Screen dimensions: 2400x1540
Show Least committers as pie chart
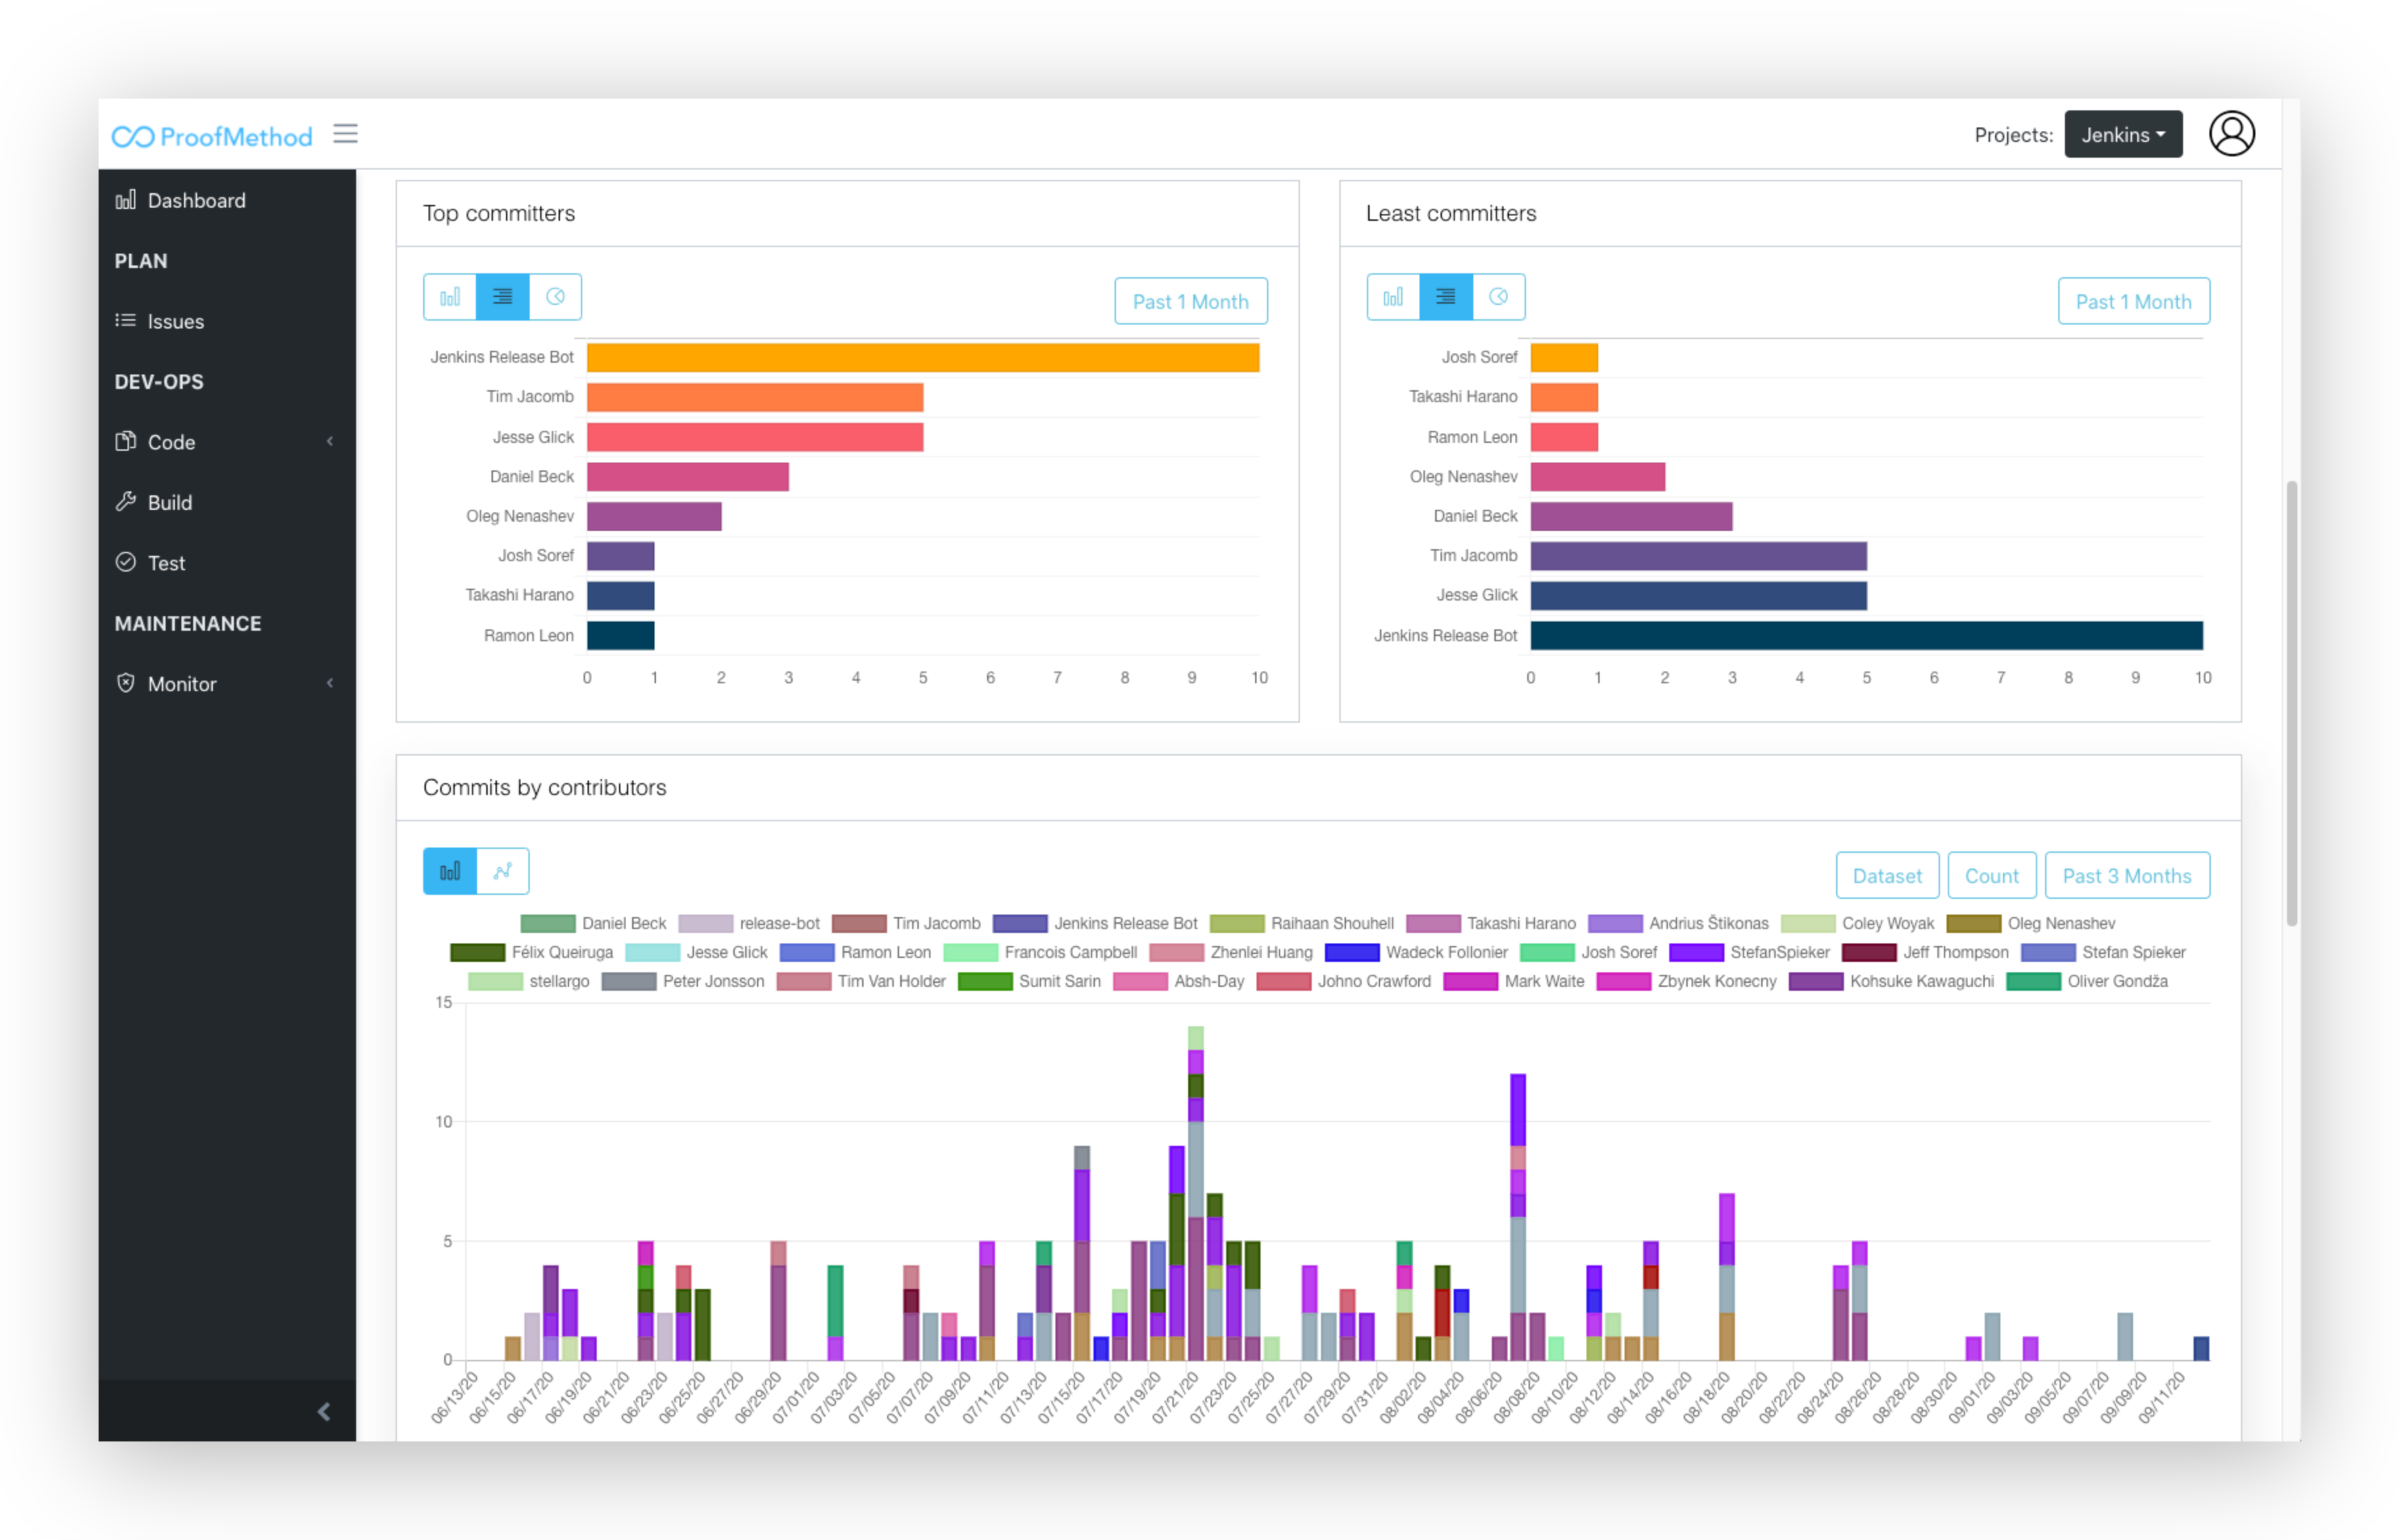click(1498, 297)
